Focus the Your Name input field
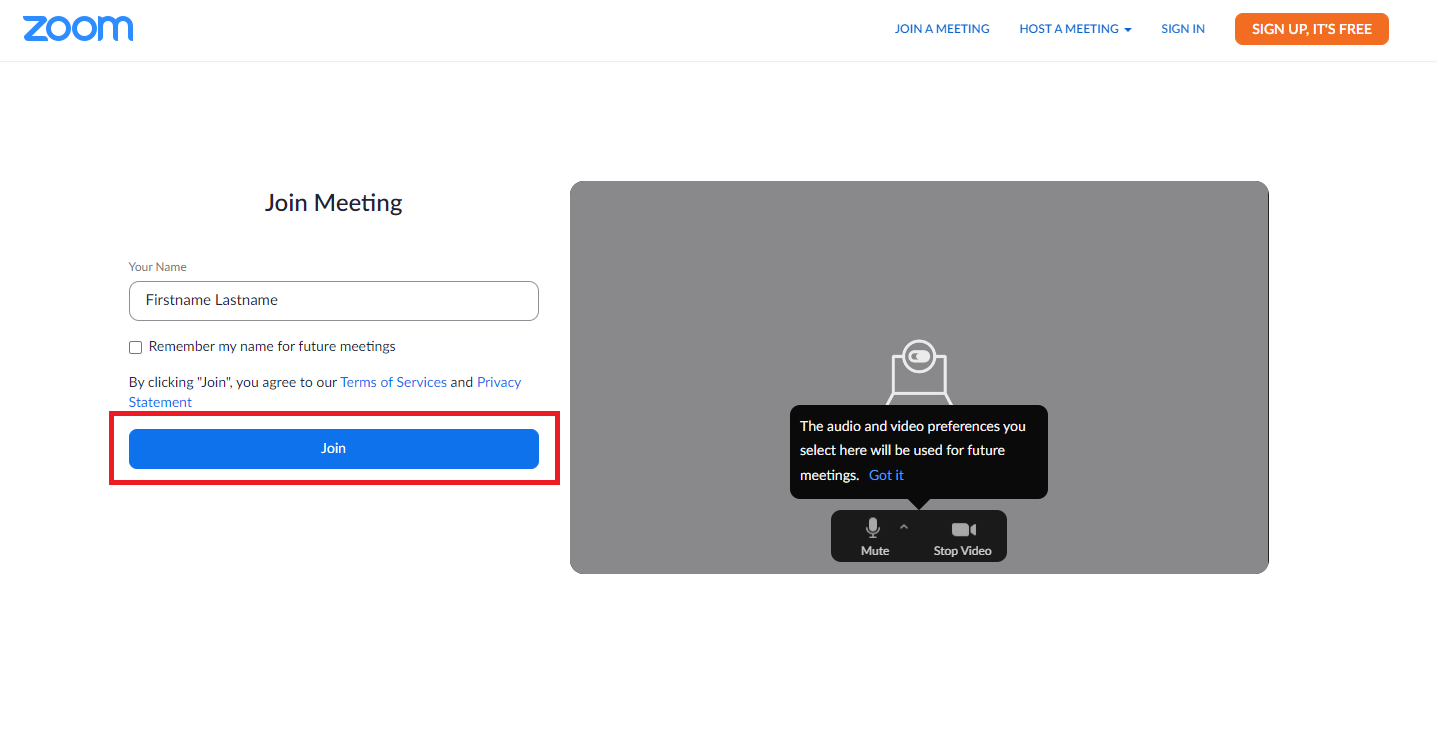The width and height of the screenshot is (1437, 750). pyautogui.click(x=333, y=300)
